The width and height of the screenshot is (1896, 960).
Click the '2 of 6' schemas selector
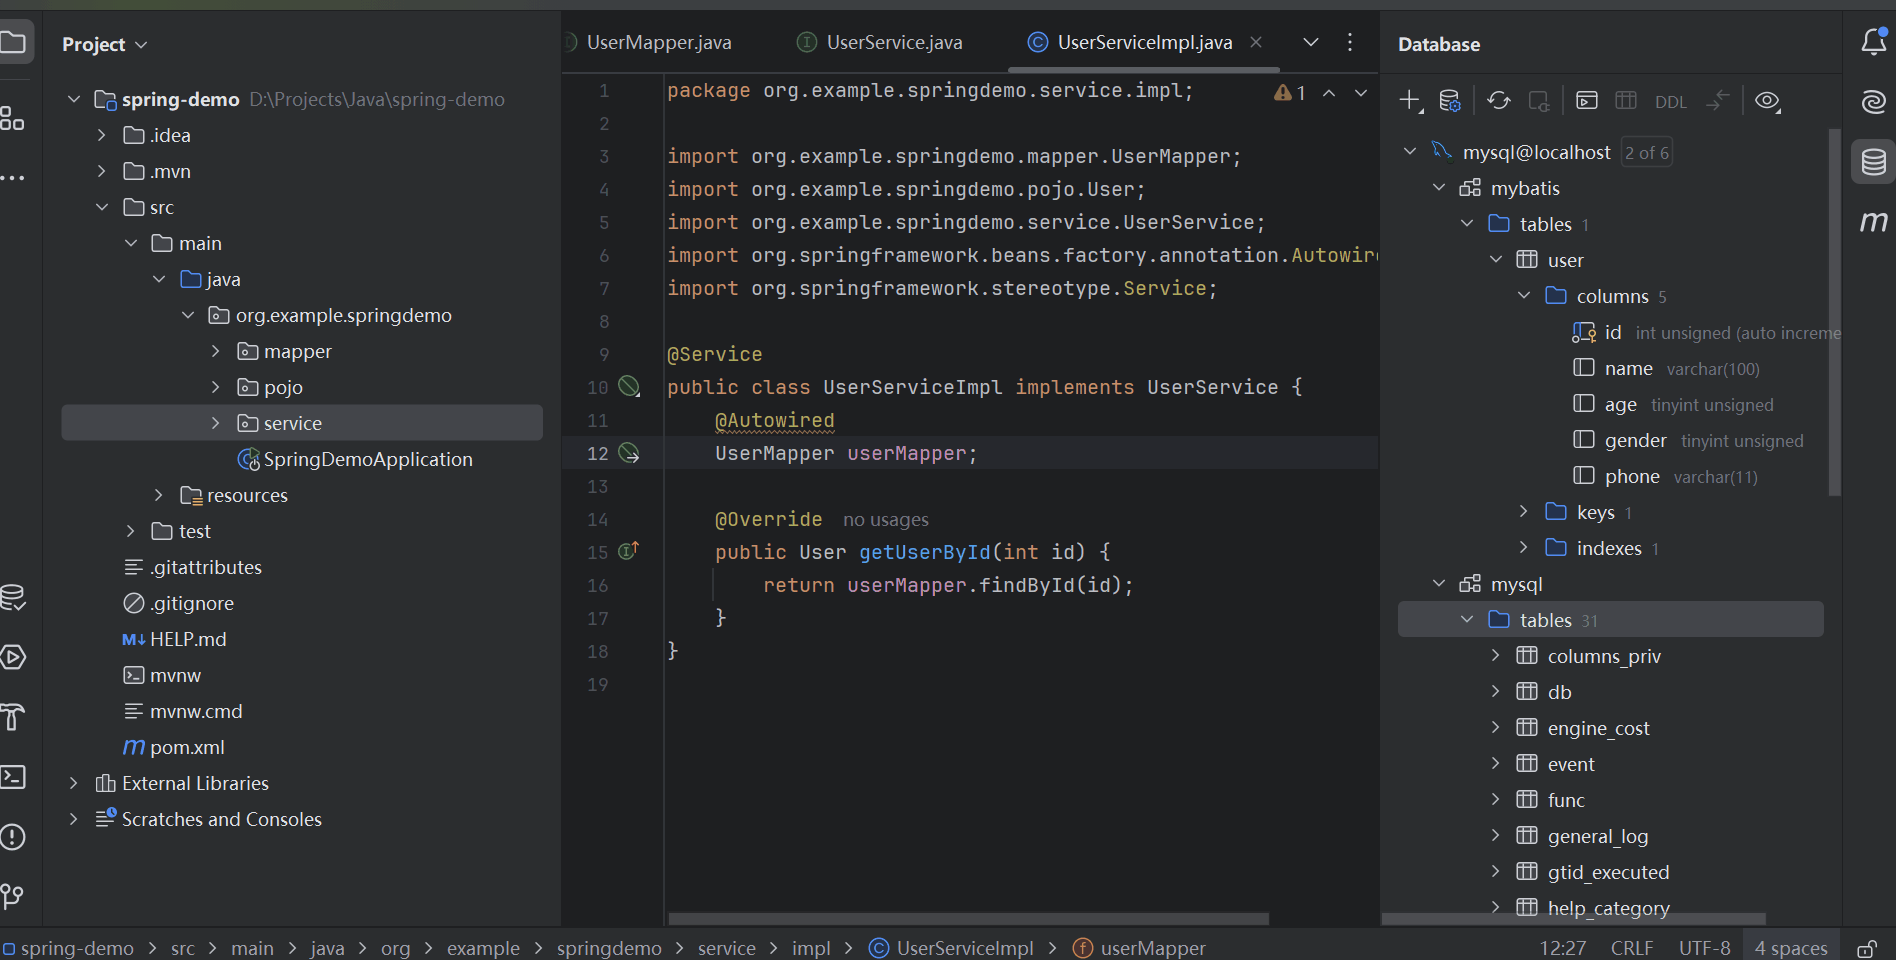pyautogui.click(x=1646, y=153)
